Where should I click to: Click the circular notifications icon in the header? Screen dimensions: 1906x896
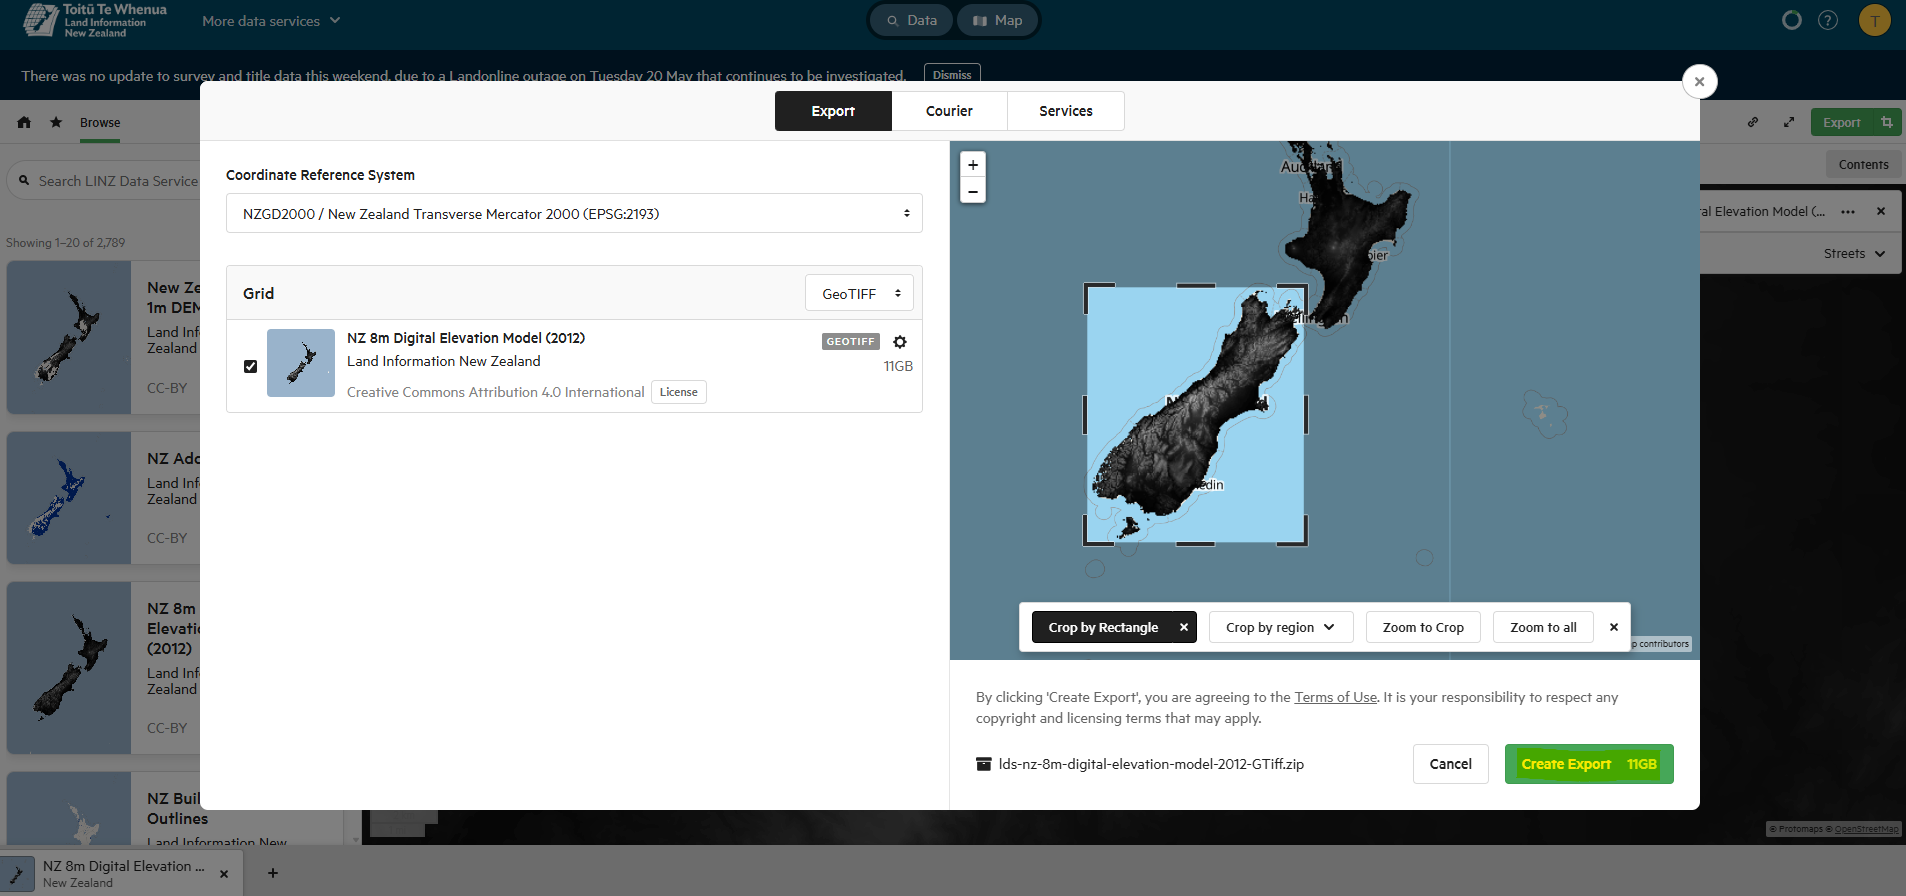pos(1792,20)
